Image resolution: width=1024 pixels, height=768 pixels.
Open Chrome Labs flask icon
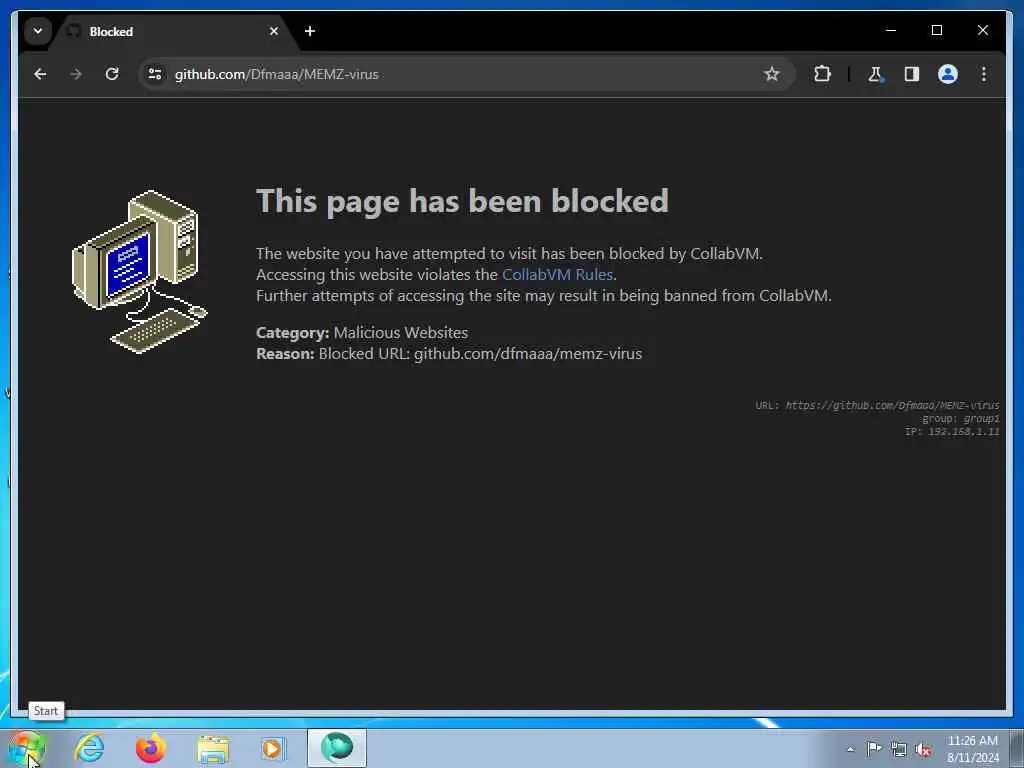pos(875,74)
